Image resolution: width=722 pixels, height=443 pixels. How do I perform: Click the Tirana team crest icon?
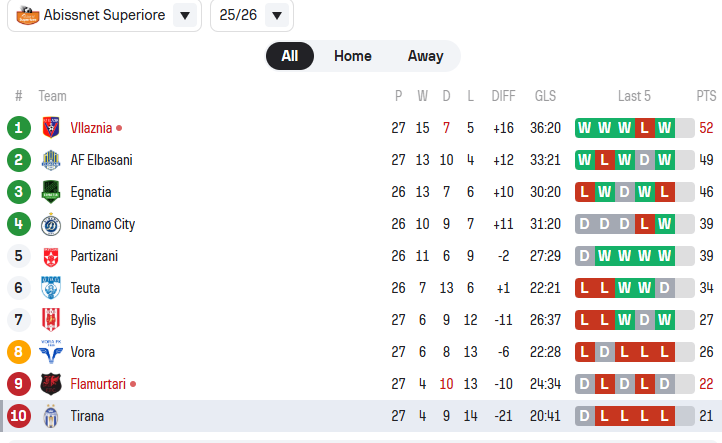tap(50, 416)
